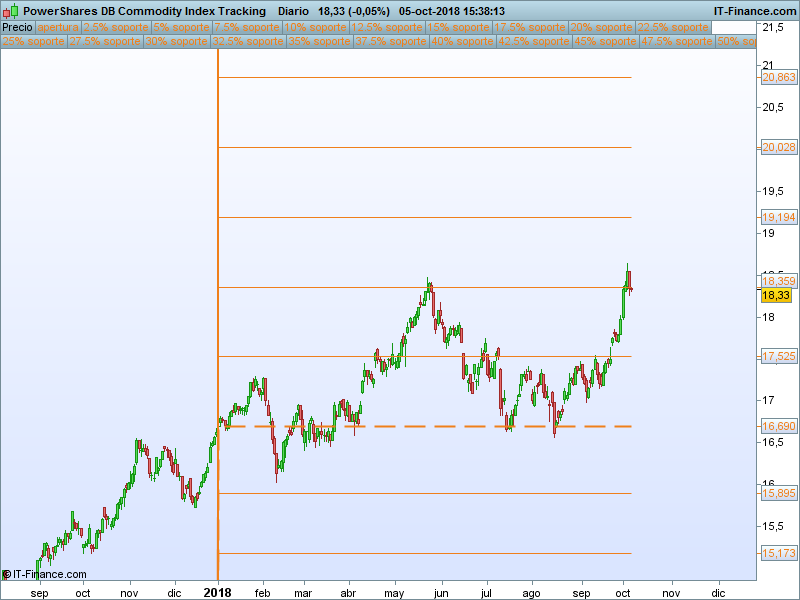Open the 5% soporte label

[181, 28]
